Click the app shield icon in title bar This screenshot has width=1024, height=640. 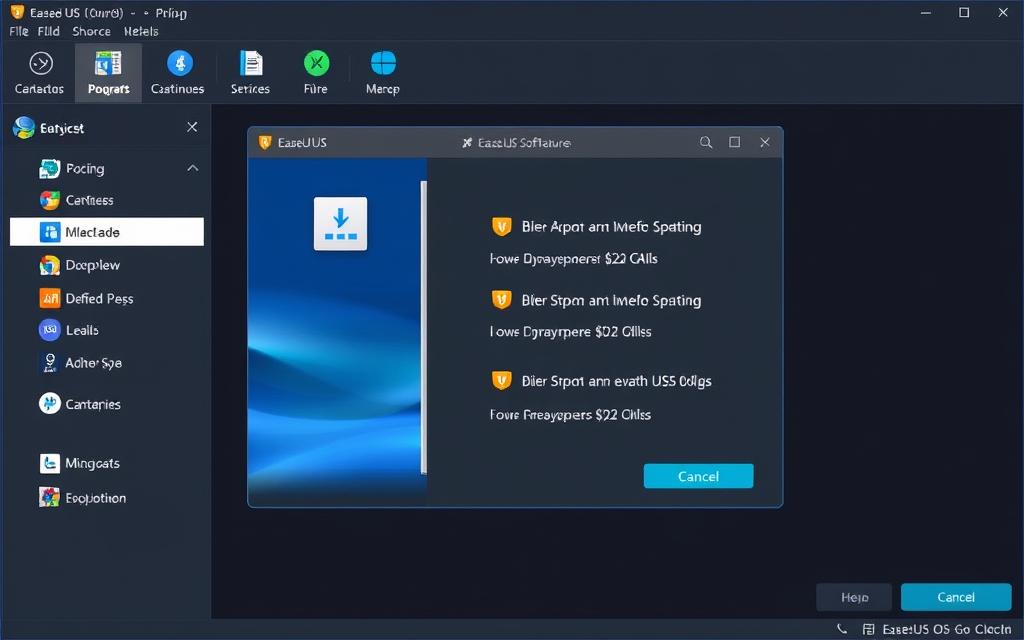point(18,12)
